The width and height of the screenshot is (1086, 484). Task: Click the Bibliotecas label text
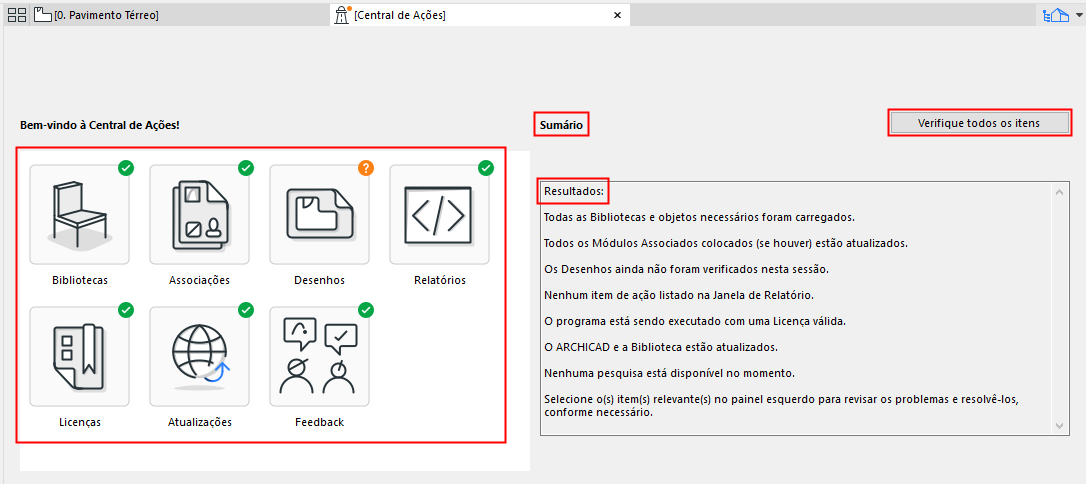coord(80,280)
